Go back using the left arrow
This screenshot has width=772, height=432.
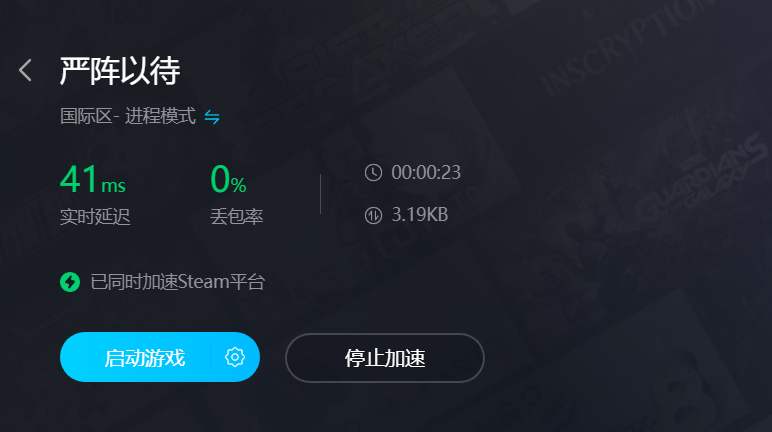tap(26, 70)
